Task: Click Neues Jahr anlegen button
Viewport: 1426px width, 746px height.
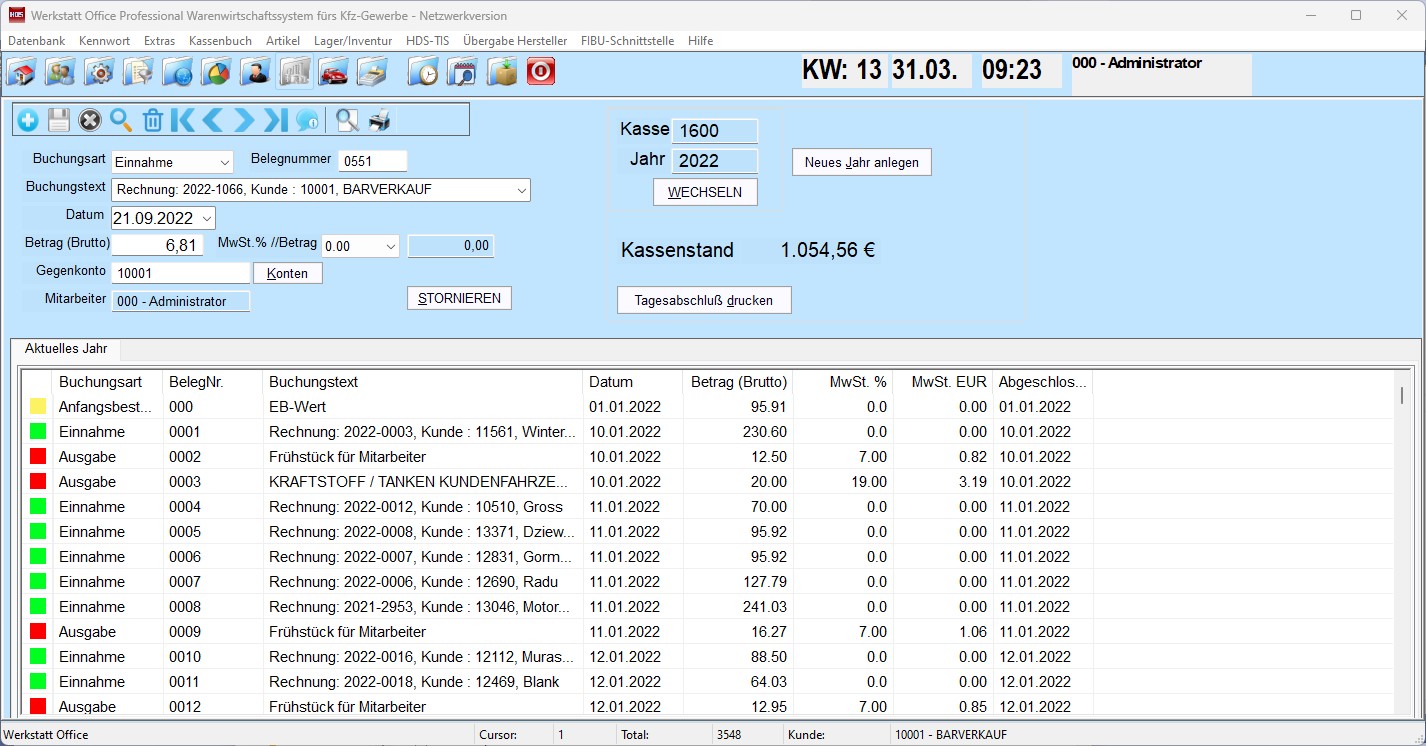Action: [x=862, y=162]
